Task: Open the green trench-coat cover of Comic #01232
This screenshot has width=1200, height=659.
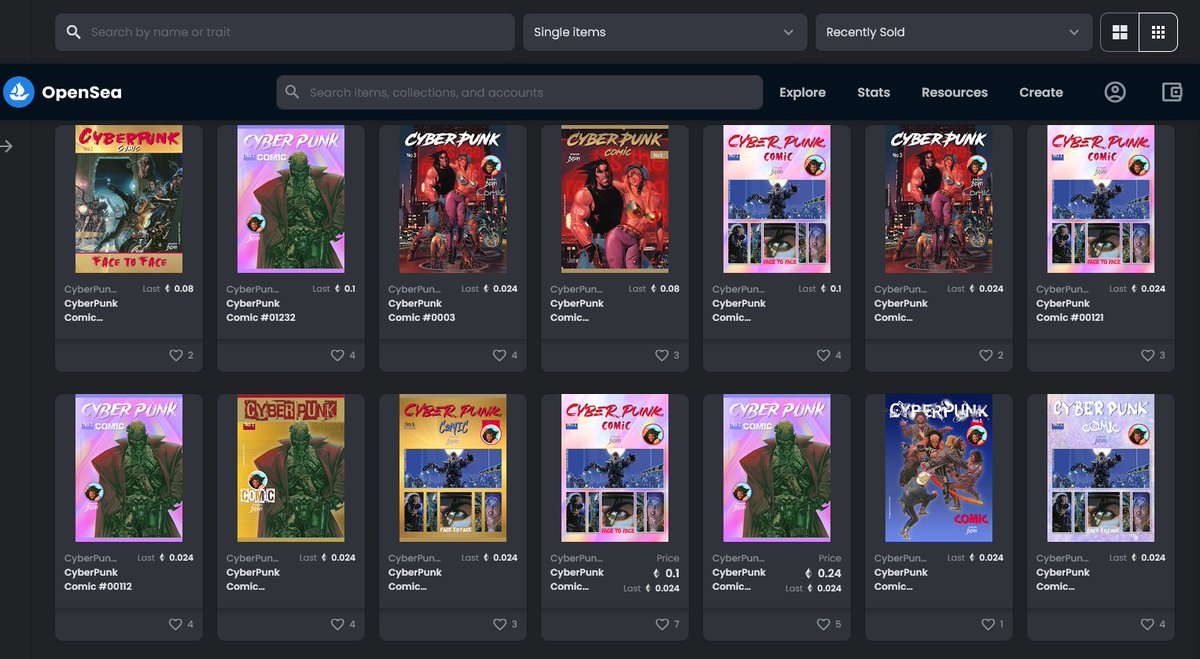Action: tap(291, 199)
